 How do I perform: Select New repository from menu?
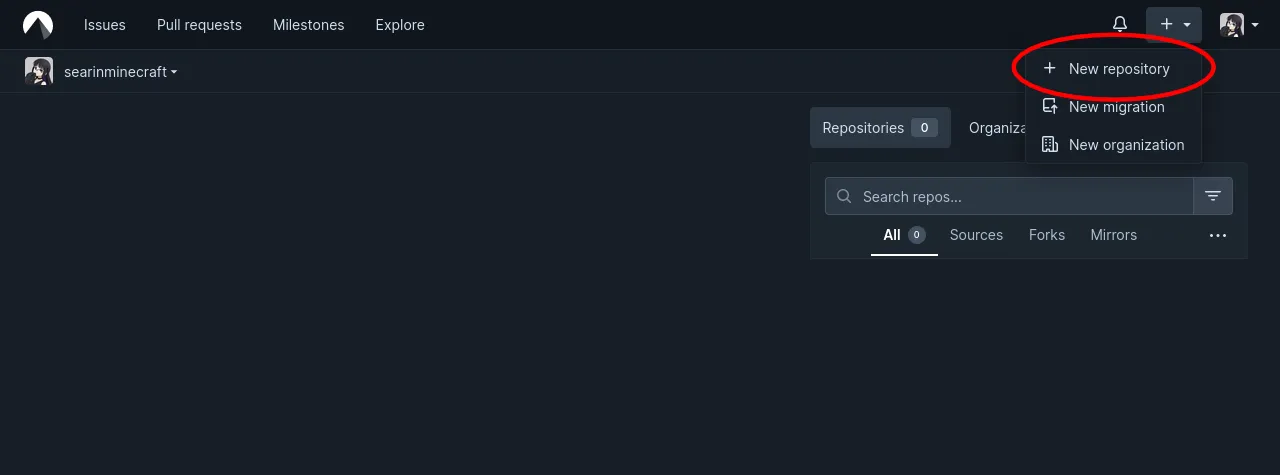click(x=1118, y=69)
